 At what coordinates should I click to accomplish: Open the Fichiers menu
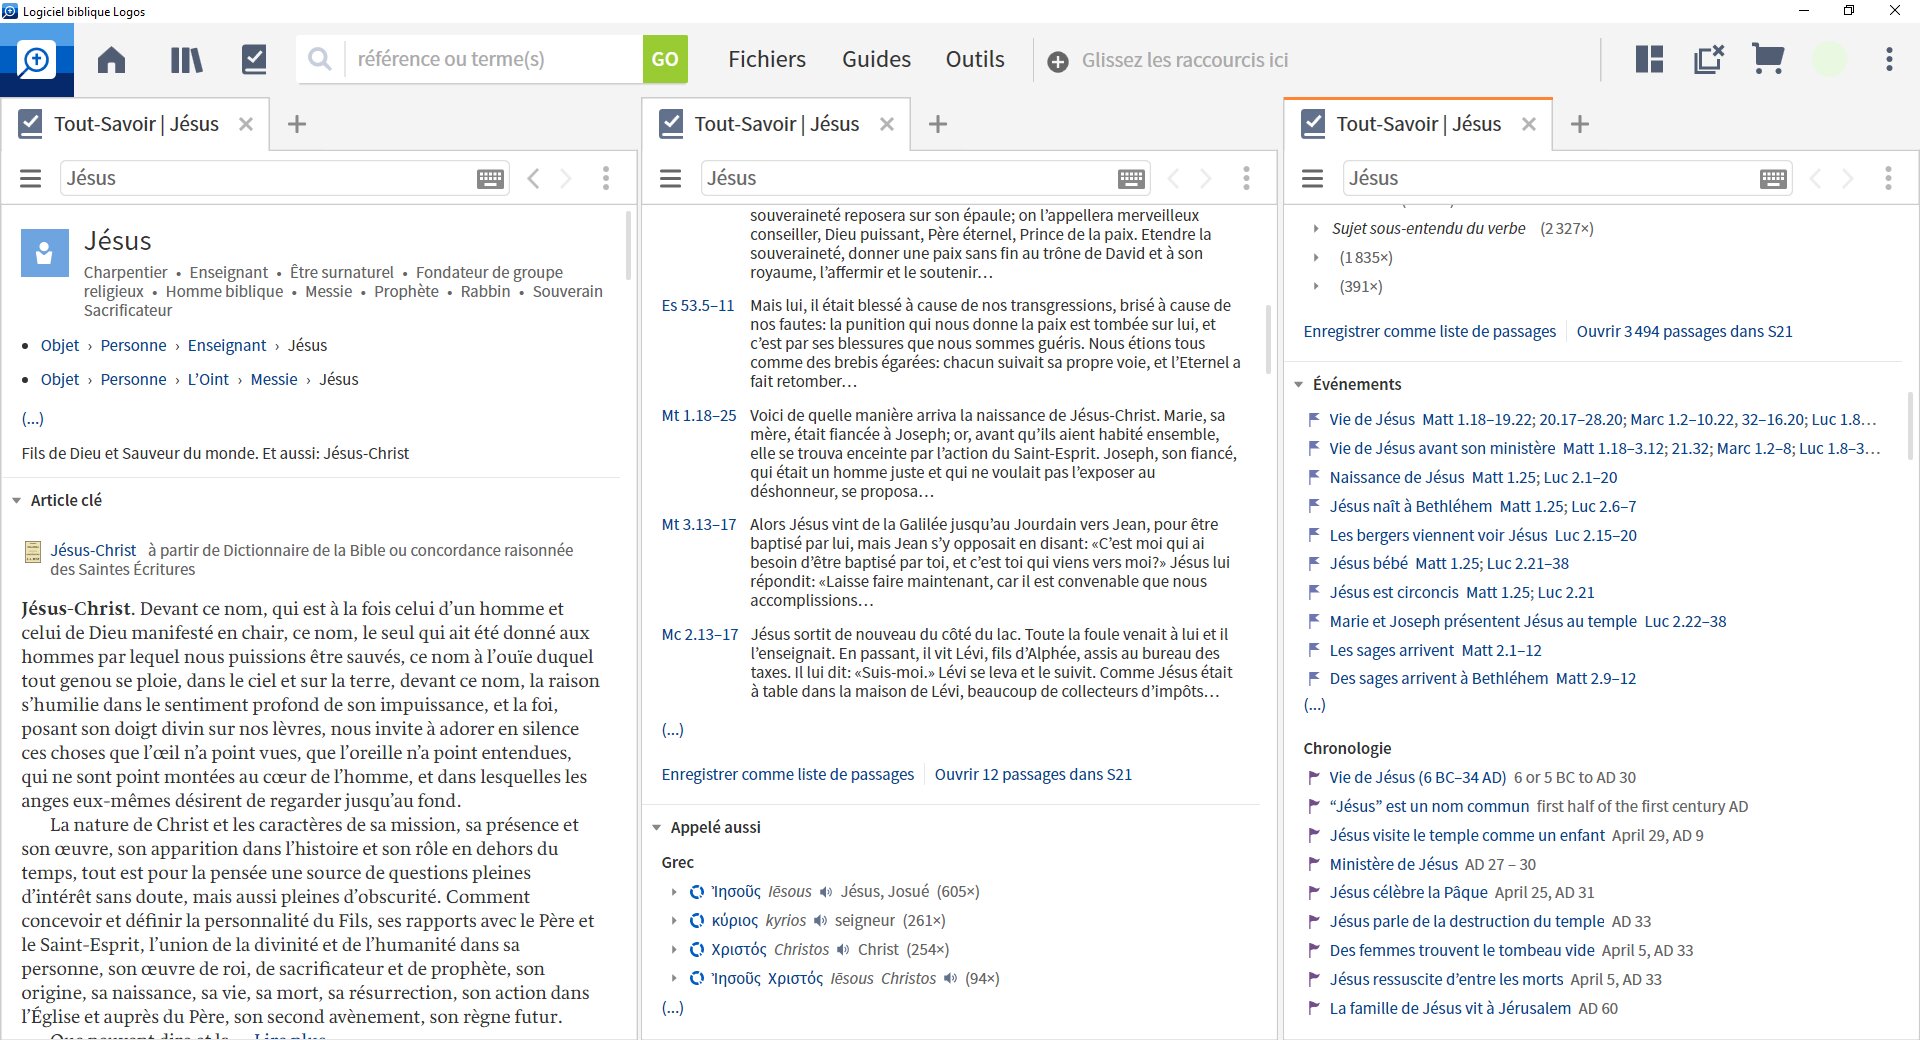[767, 59]
